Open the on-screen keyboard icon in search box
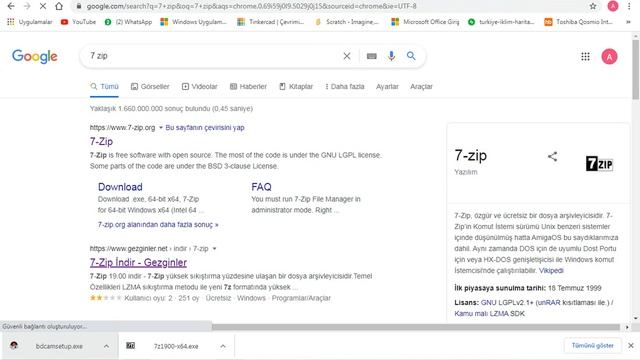This screenshot has width=640, height=360. [371, 56]
